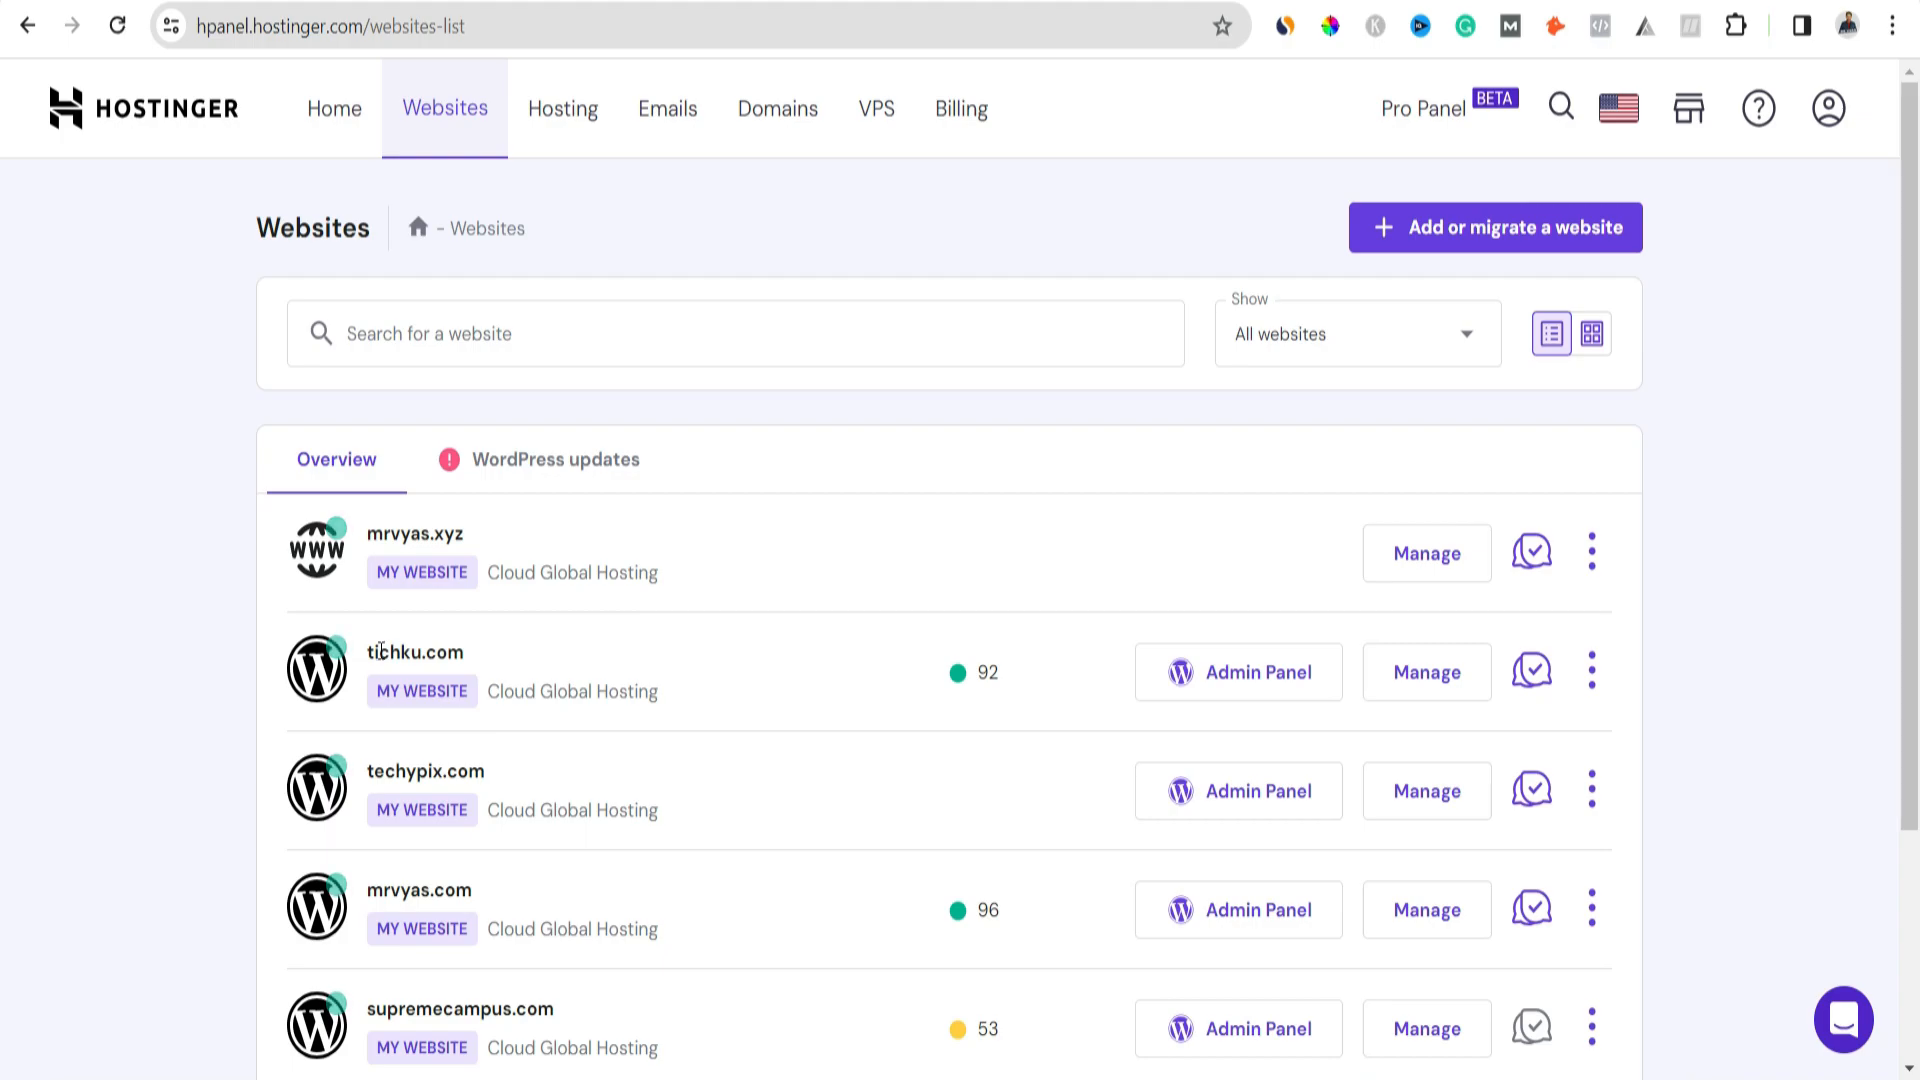Click the MY WEBSITE tag of mrvyas.xyz

[422, 572]
